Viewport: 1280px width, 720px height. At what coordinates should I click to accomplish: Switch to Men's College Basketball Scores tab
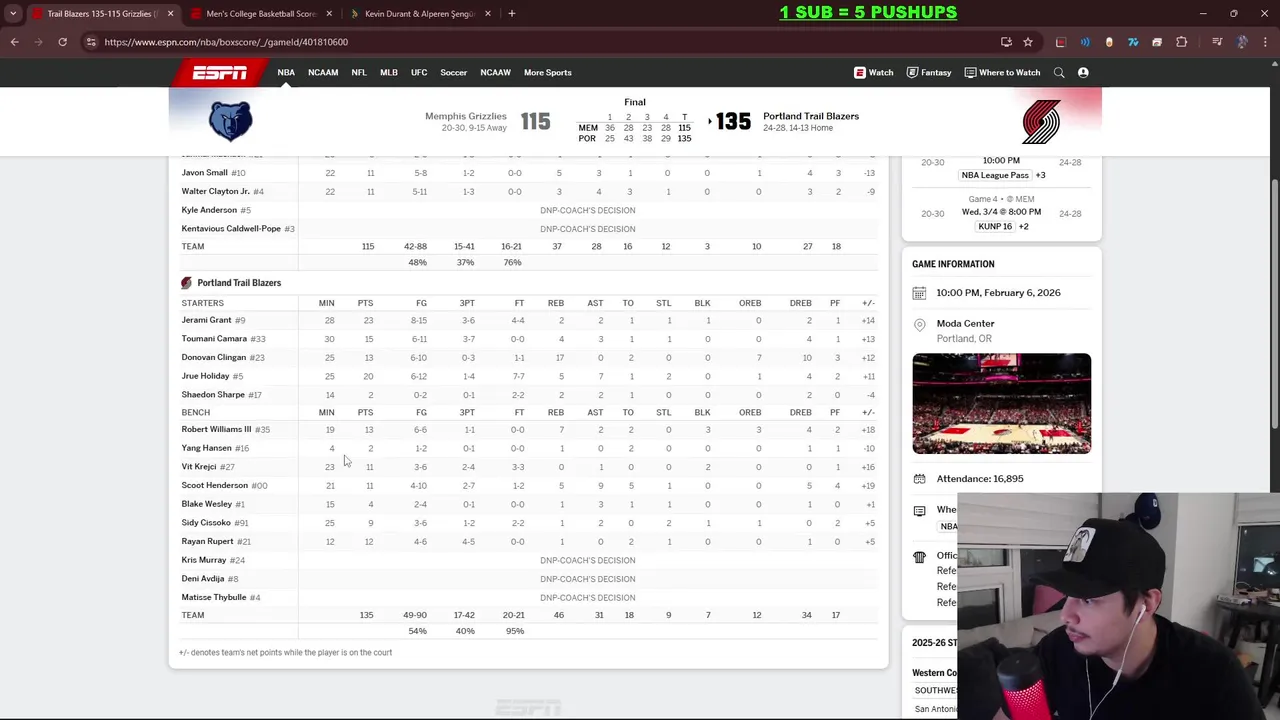[261, 14]
